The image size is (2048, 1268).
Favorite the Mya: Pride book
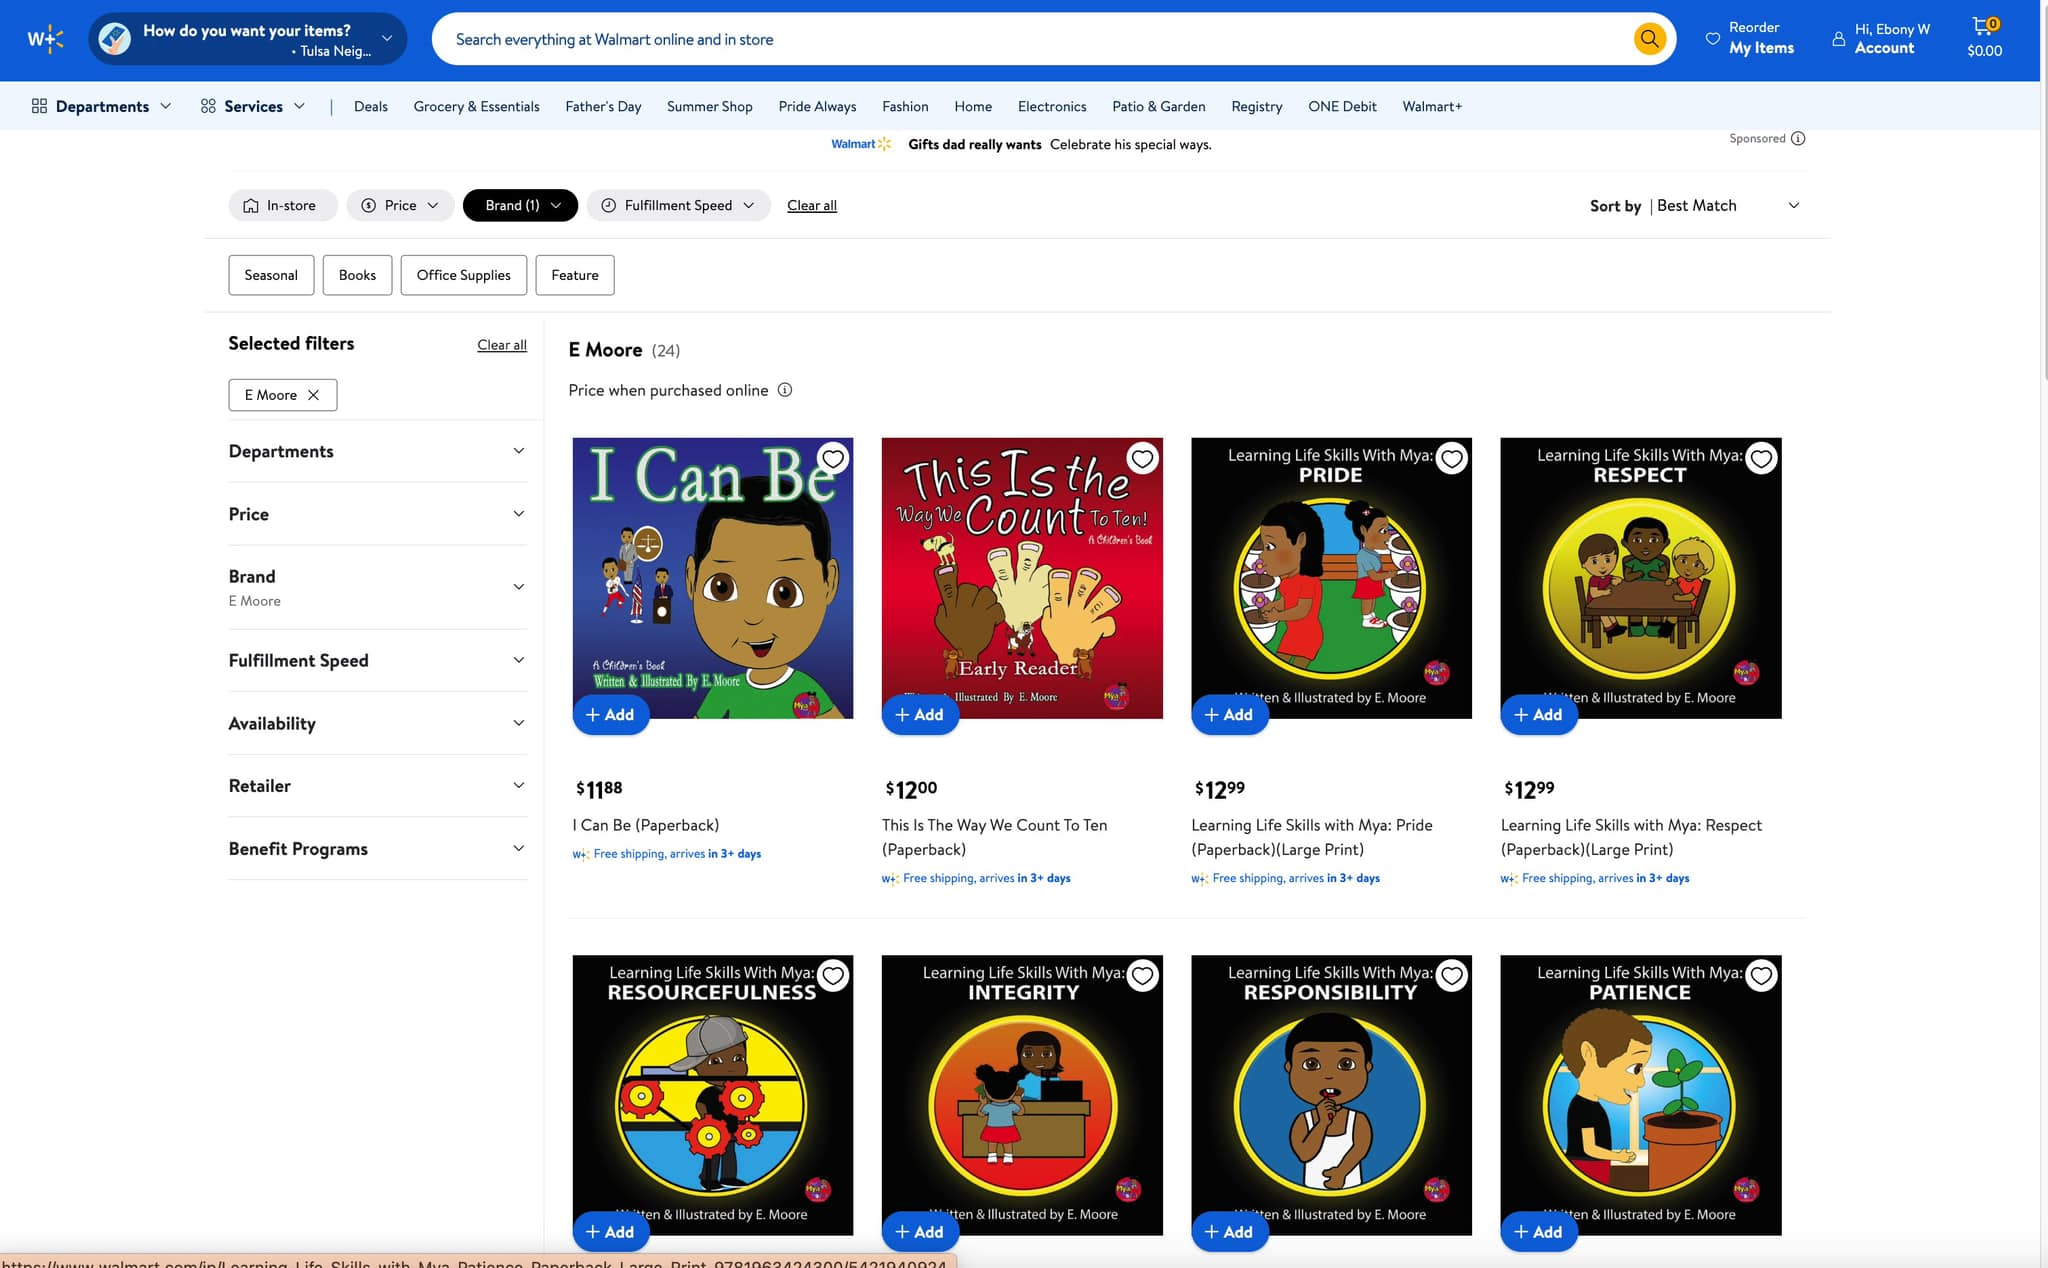pos(1452,459)
